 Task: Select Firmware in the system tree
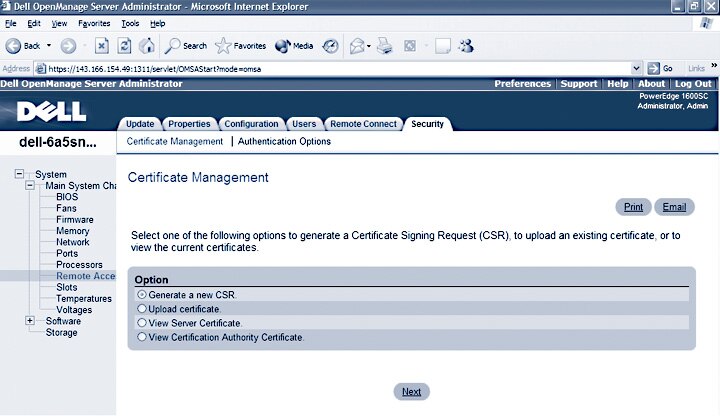click(x=75, y=219)
